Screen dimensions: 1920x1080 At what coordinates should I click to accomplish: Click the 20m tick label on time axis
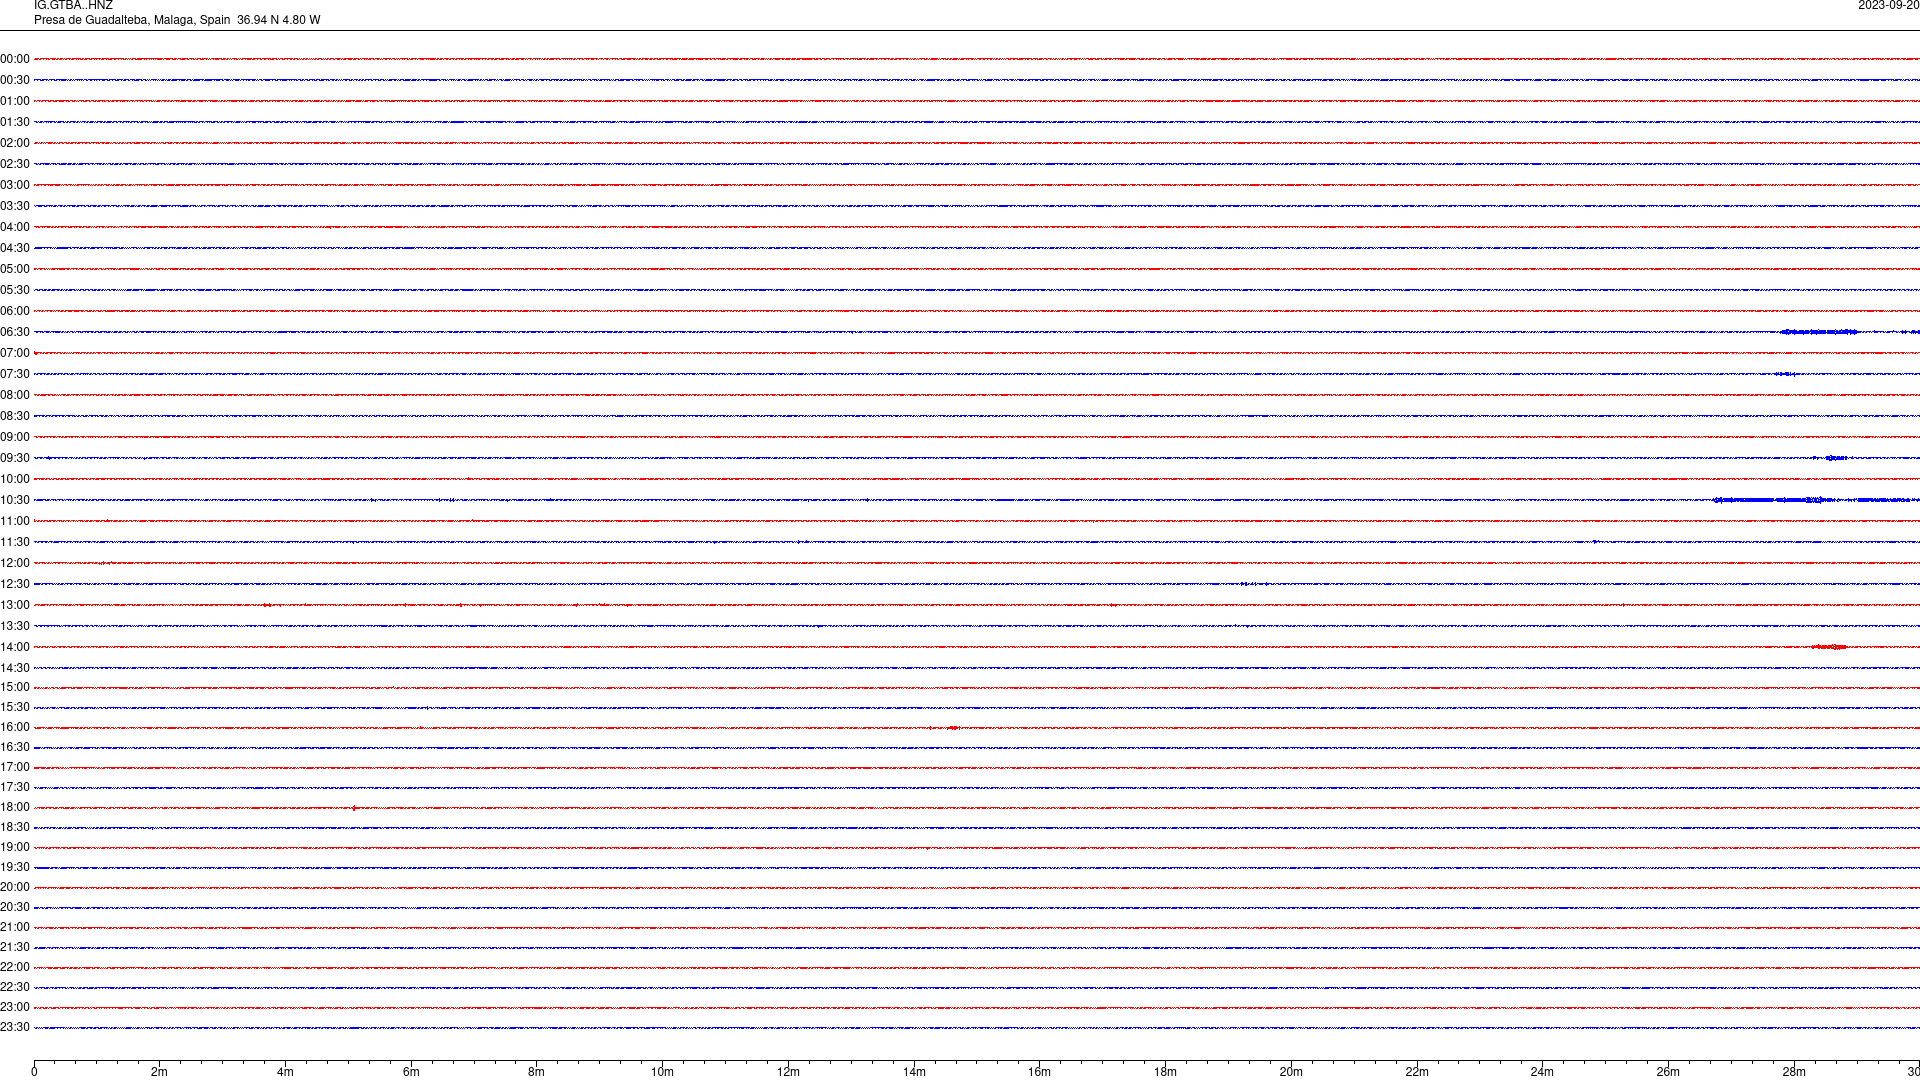point(1291,1072)
